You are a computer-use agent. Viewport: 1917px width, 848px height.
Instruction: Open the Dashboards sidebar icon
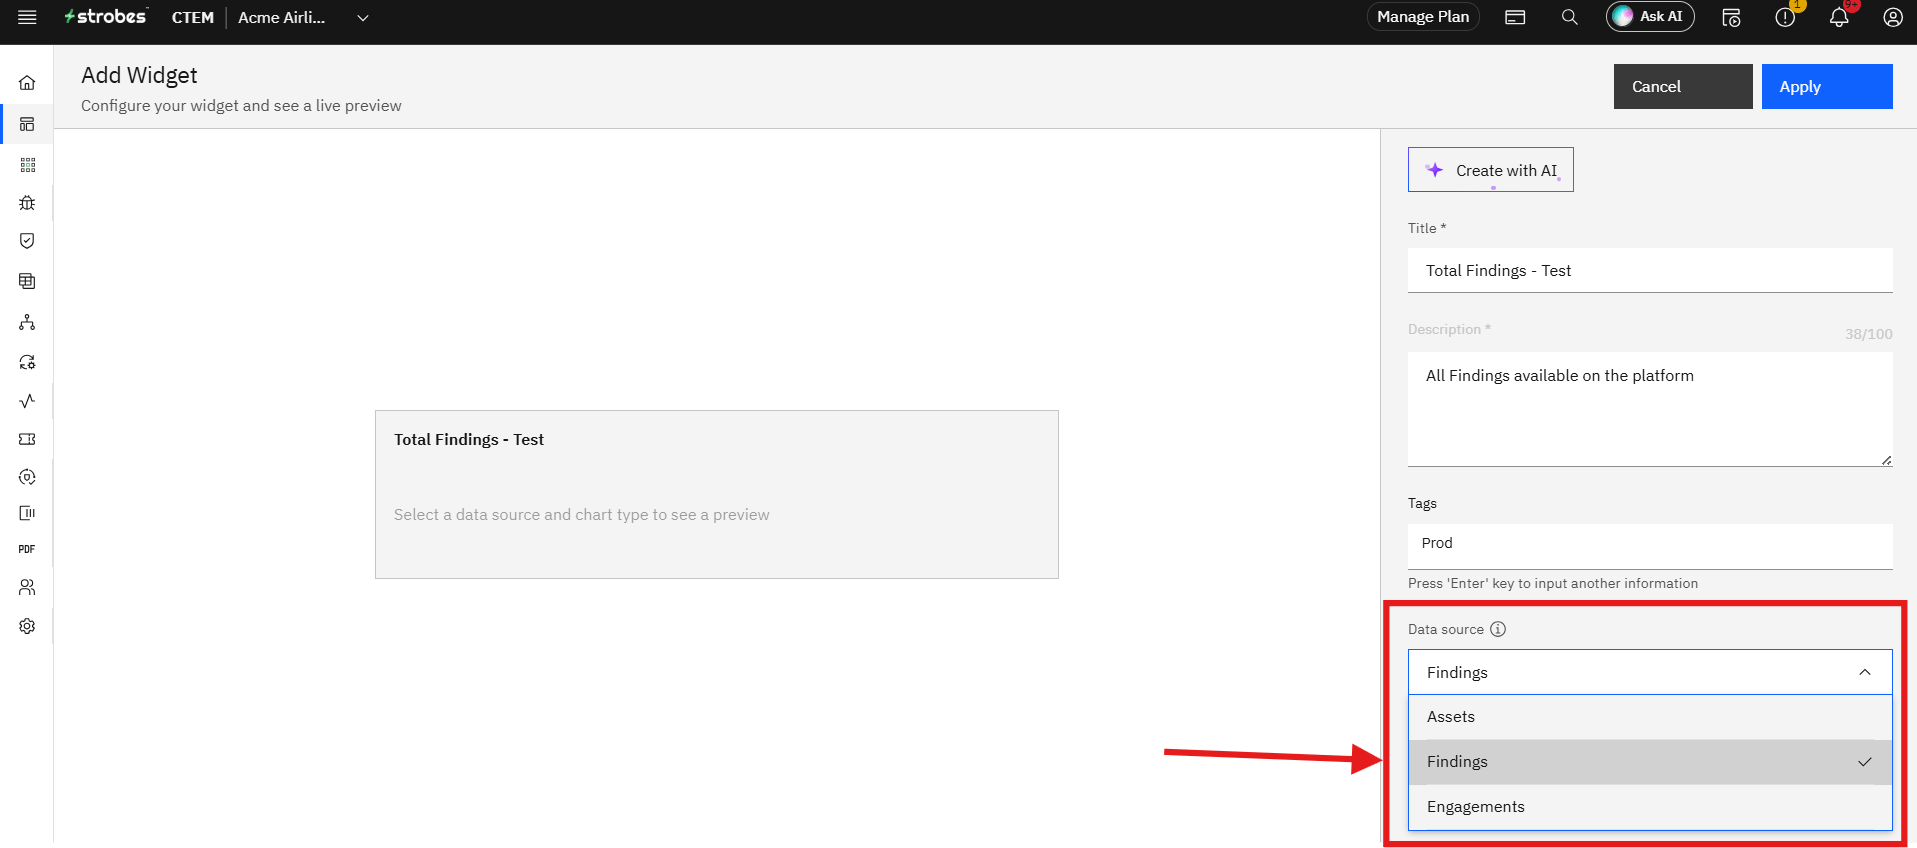(x=27, y=124)
